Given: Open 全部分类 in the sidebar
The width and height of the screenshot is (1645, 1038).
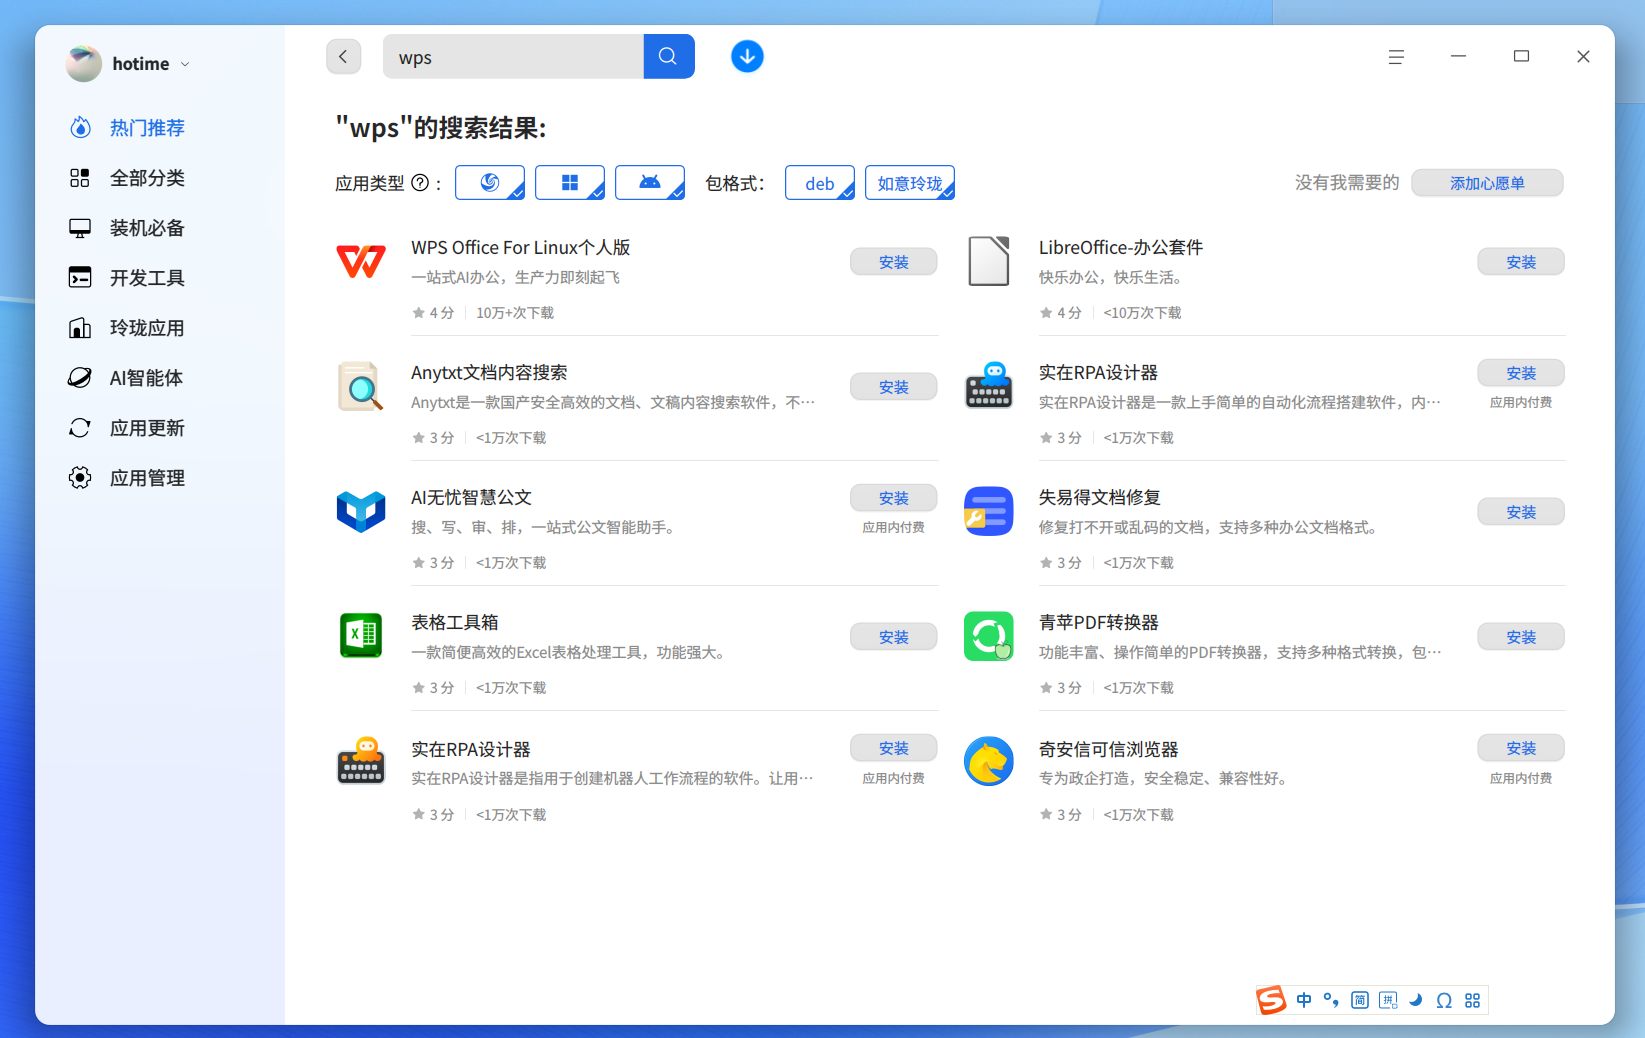Looking at the screenshot, I should coord(147,178).
